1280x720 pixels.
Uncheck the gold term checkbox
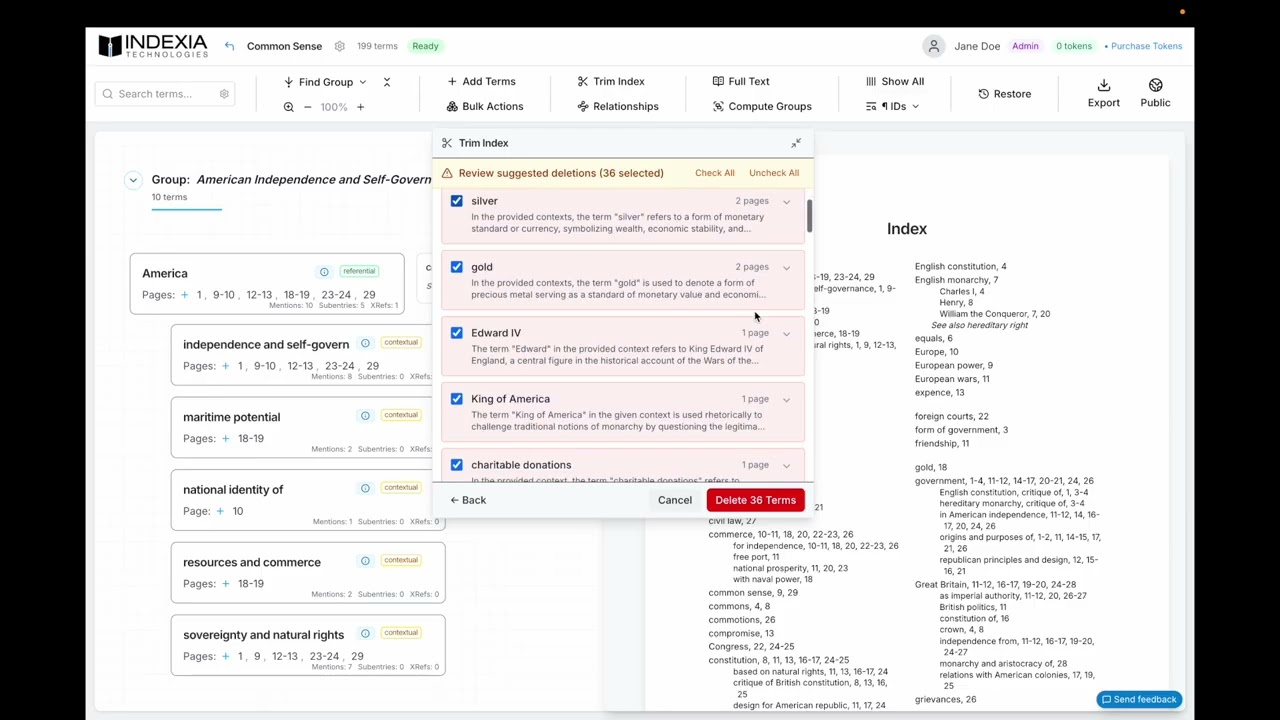(457, 267)
